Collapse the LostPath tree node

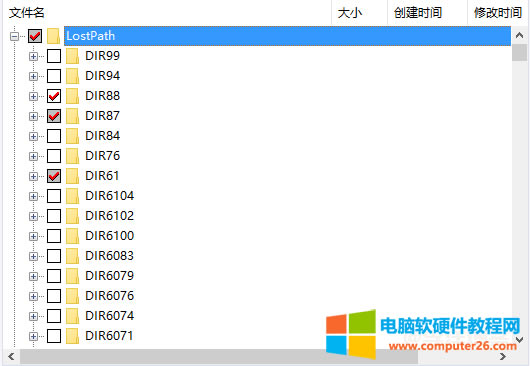click(15, 36)
